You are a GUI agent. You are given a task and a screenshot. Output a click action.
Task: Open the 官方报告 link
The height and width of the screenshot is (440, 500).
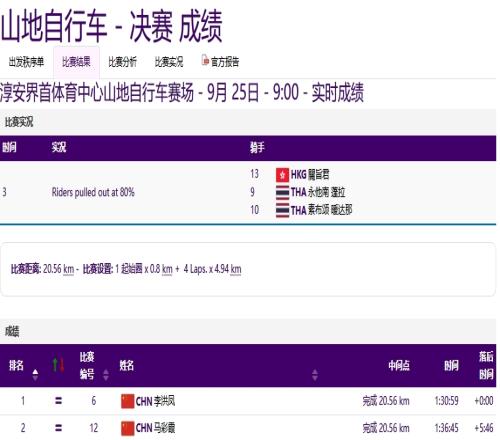point(225,62)
